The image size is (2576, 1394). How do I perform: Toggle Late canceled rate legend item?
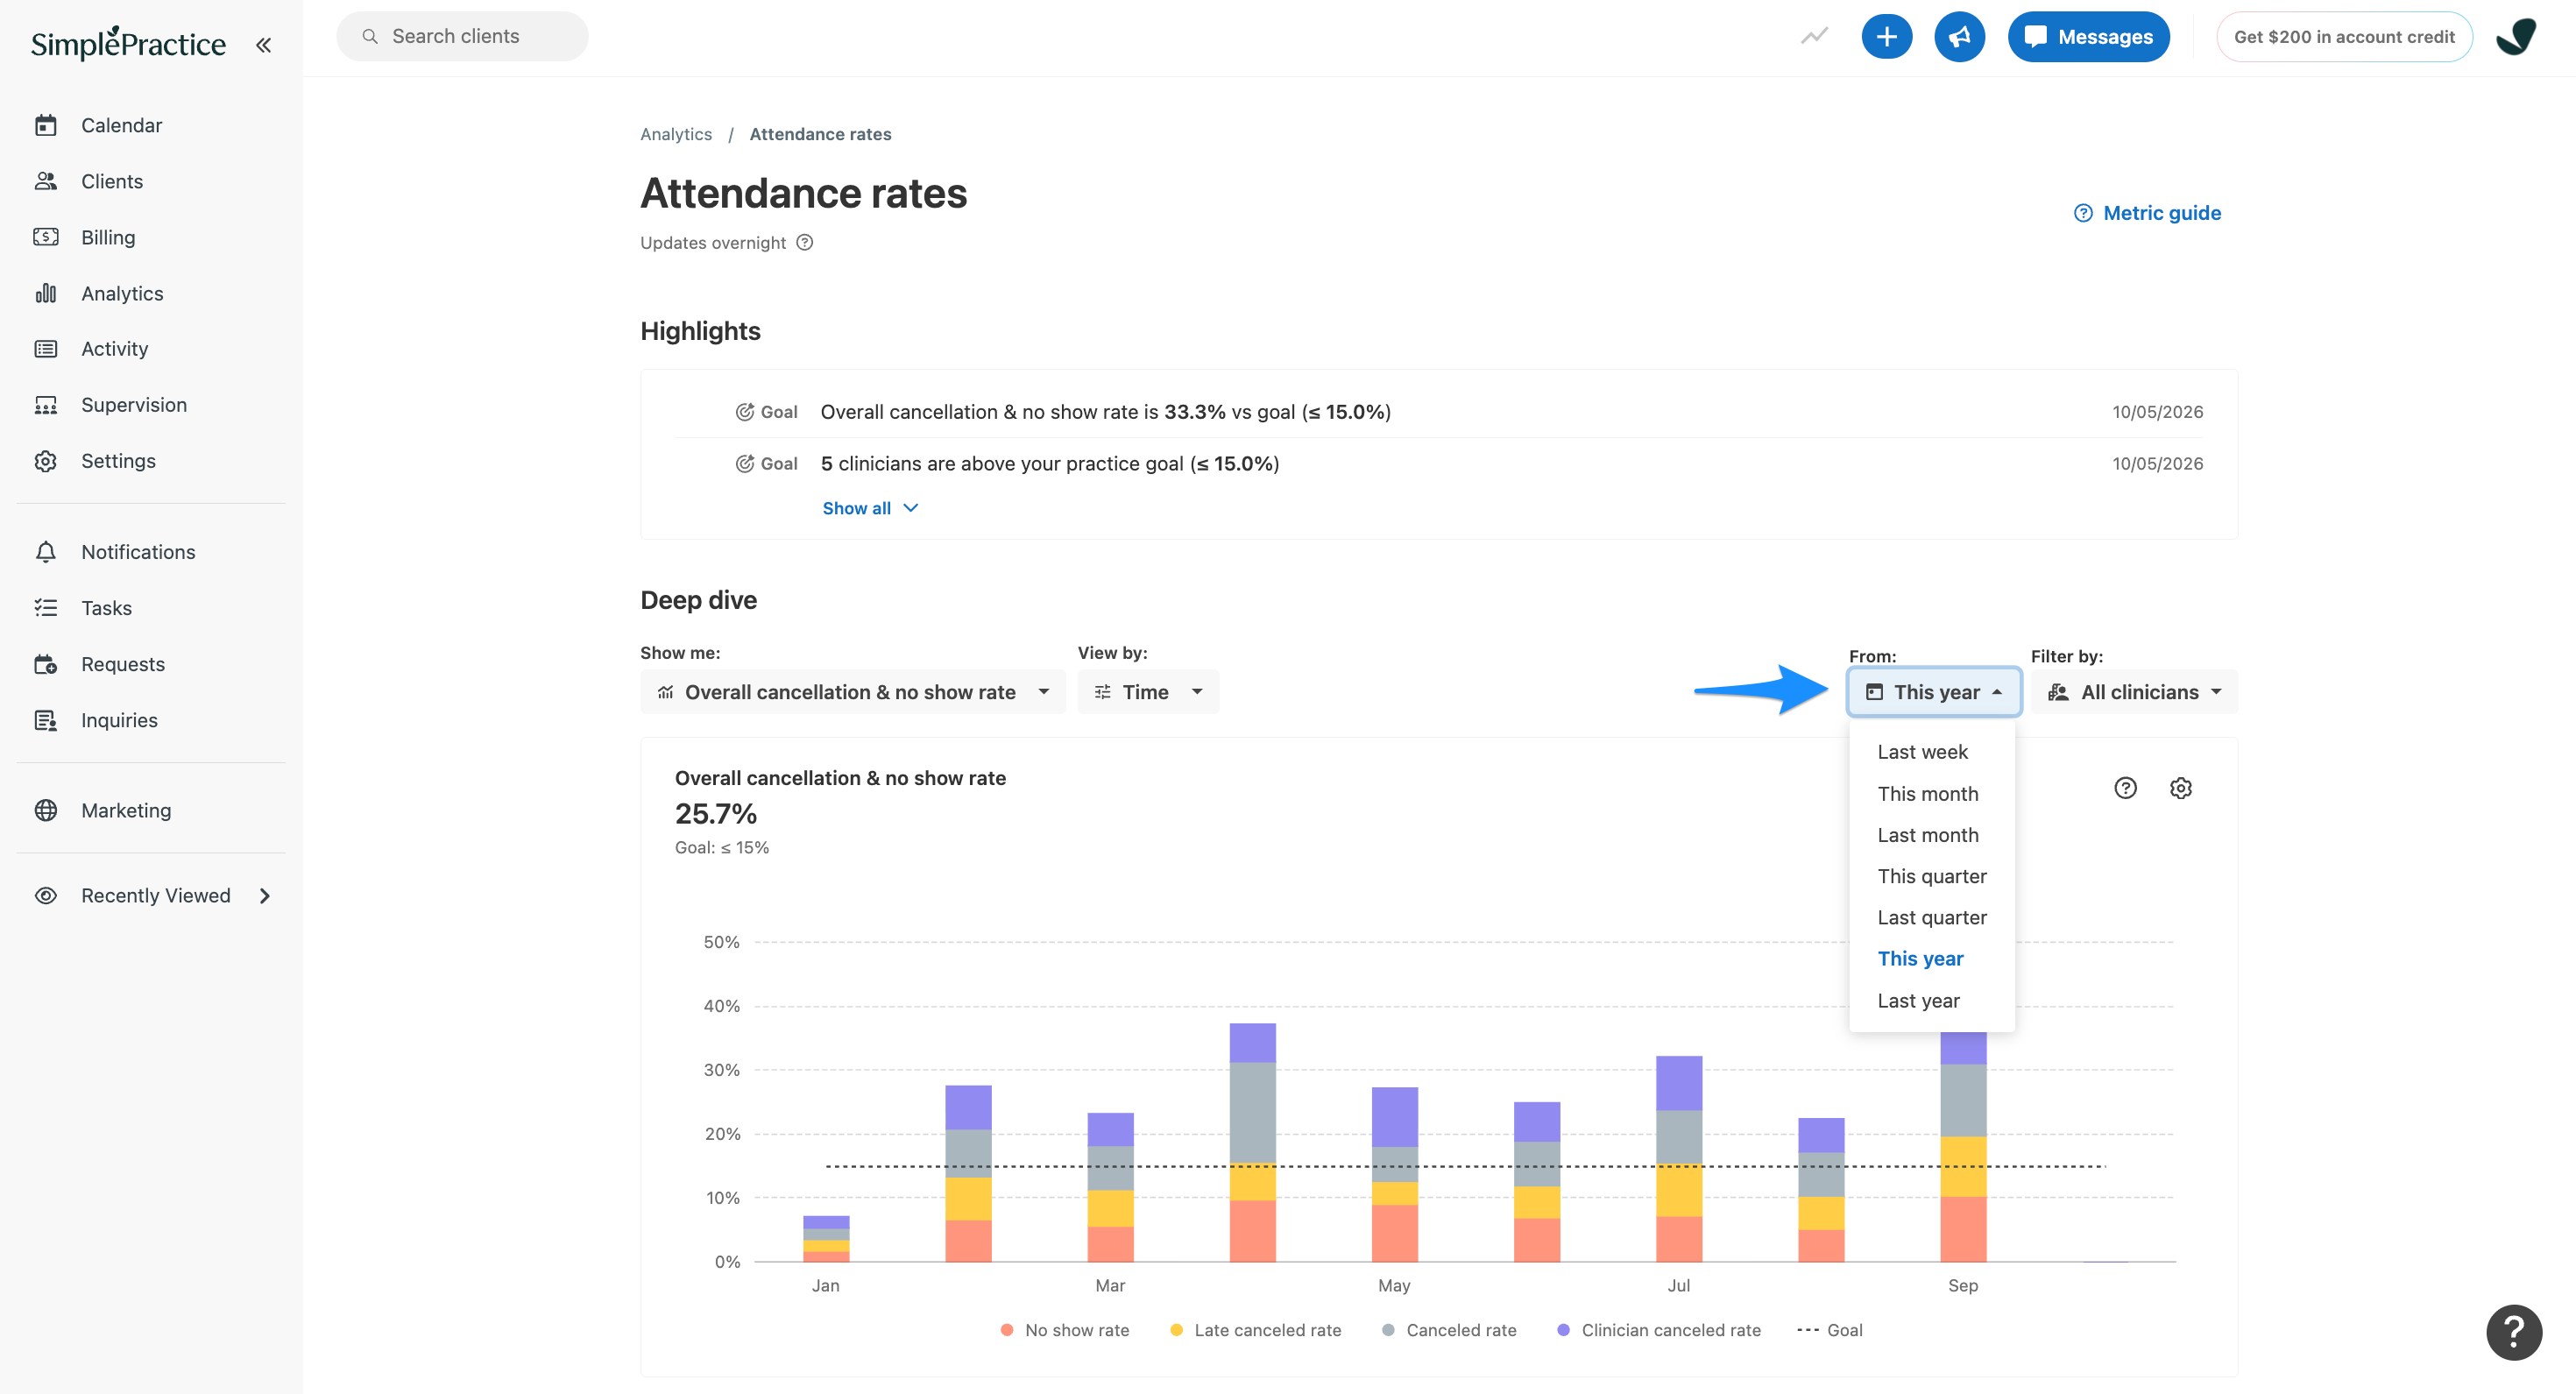coord(1256,1330)
